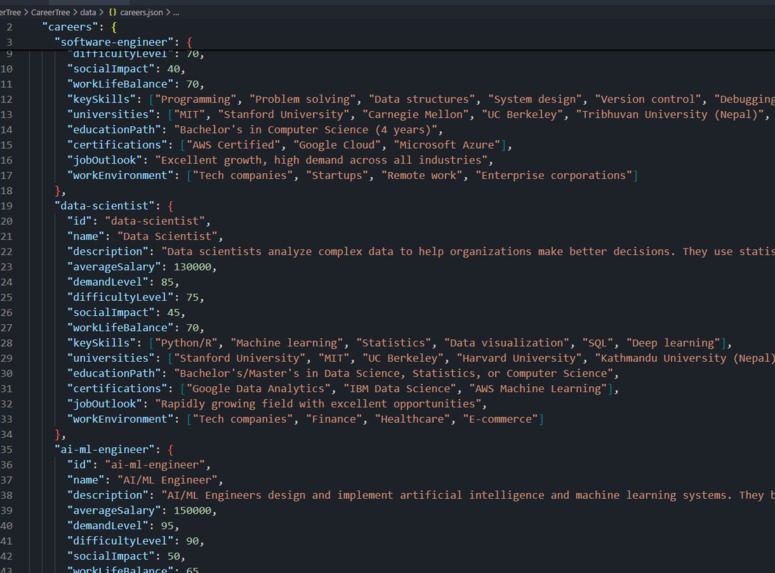Click the "Deep learning" keySkills string
Screen dimensions: 775x573
673,343
